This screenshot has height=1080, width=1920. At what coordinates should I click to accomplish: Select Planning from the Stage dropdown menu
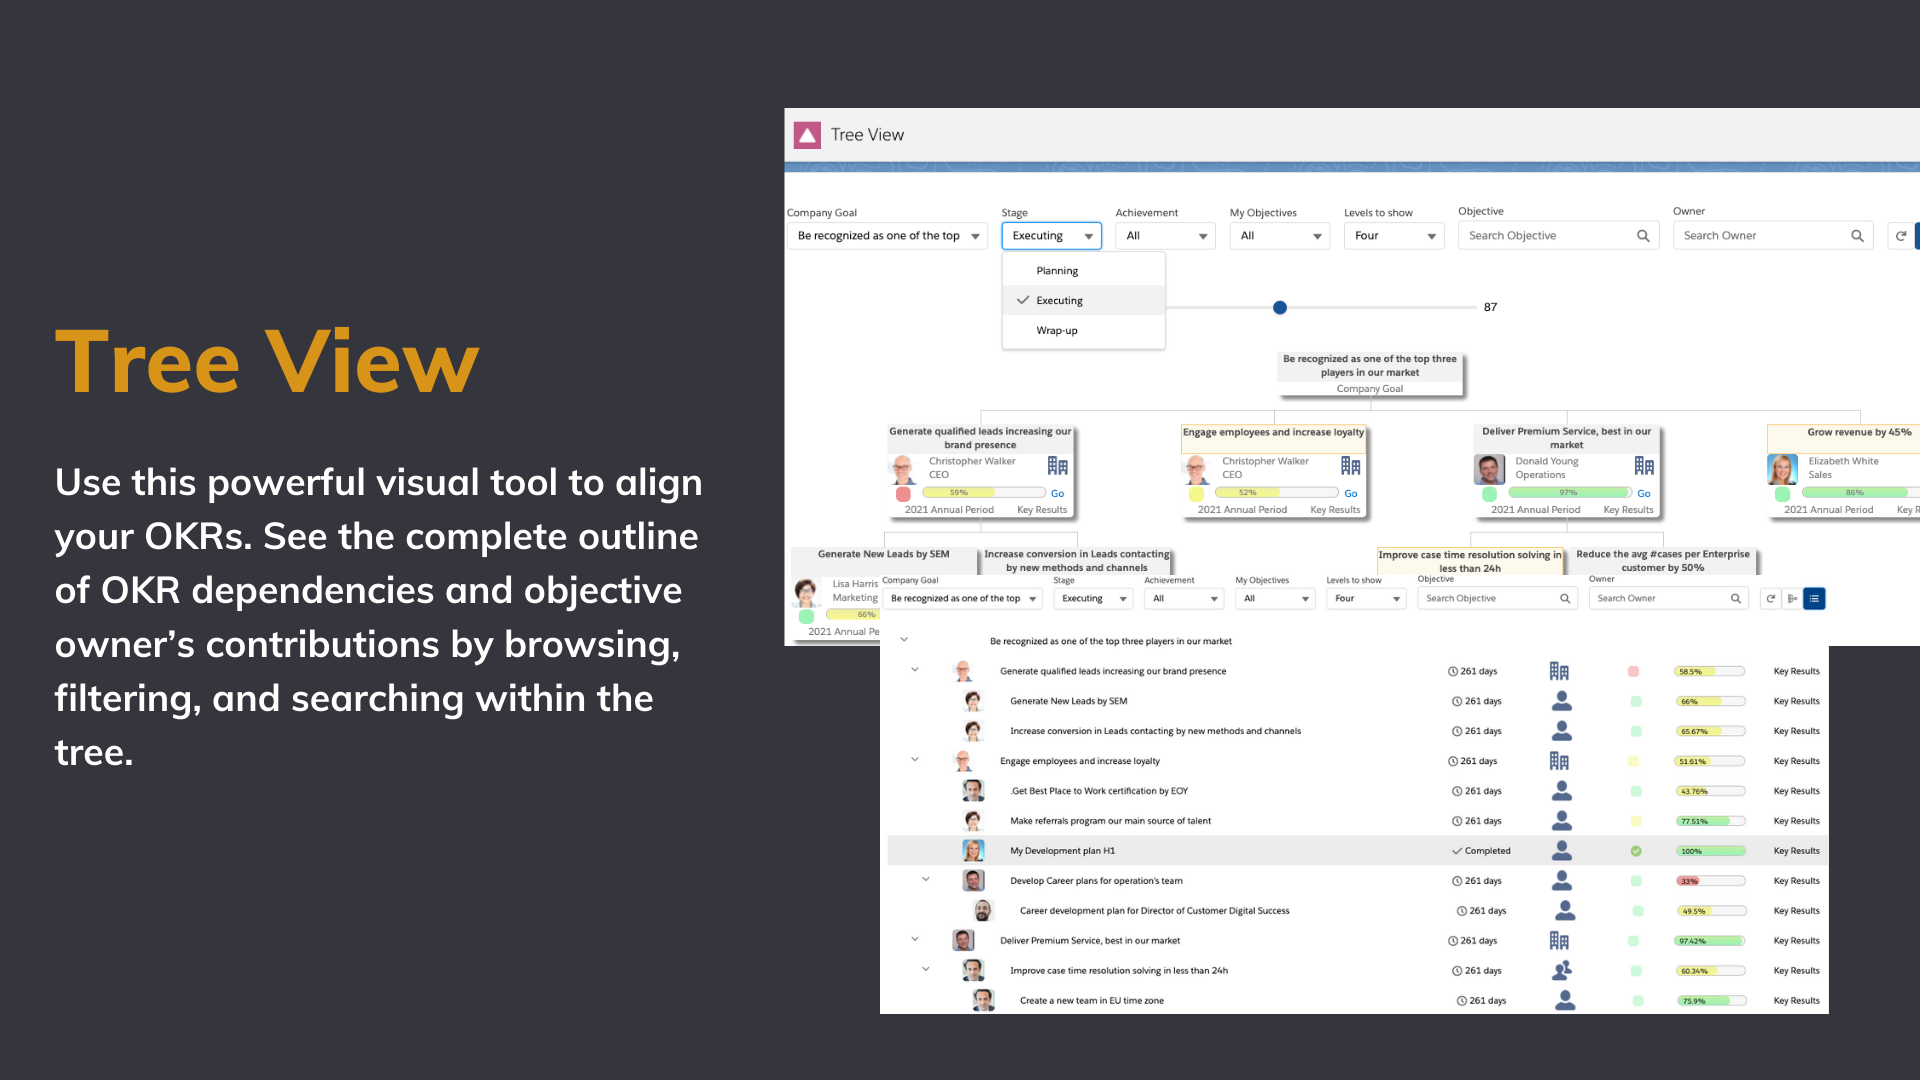pyautogui.click(x=1056, y=270)
